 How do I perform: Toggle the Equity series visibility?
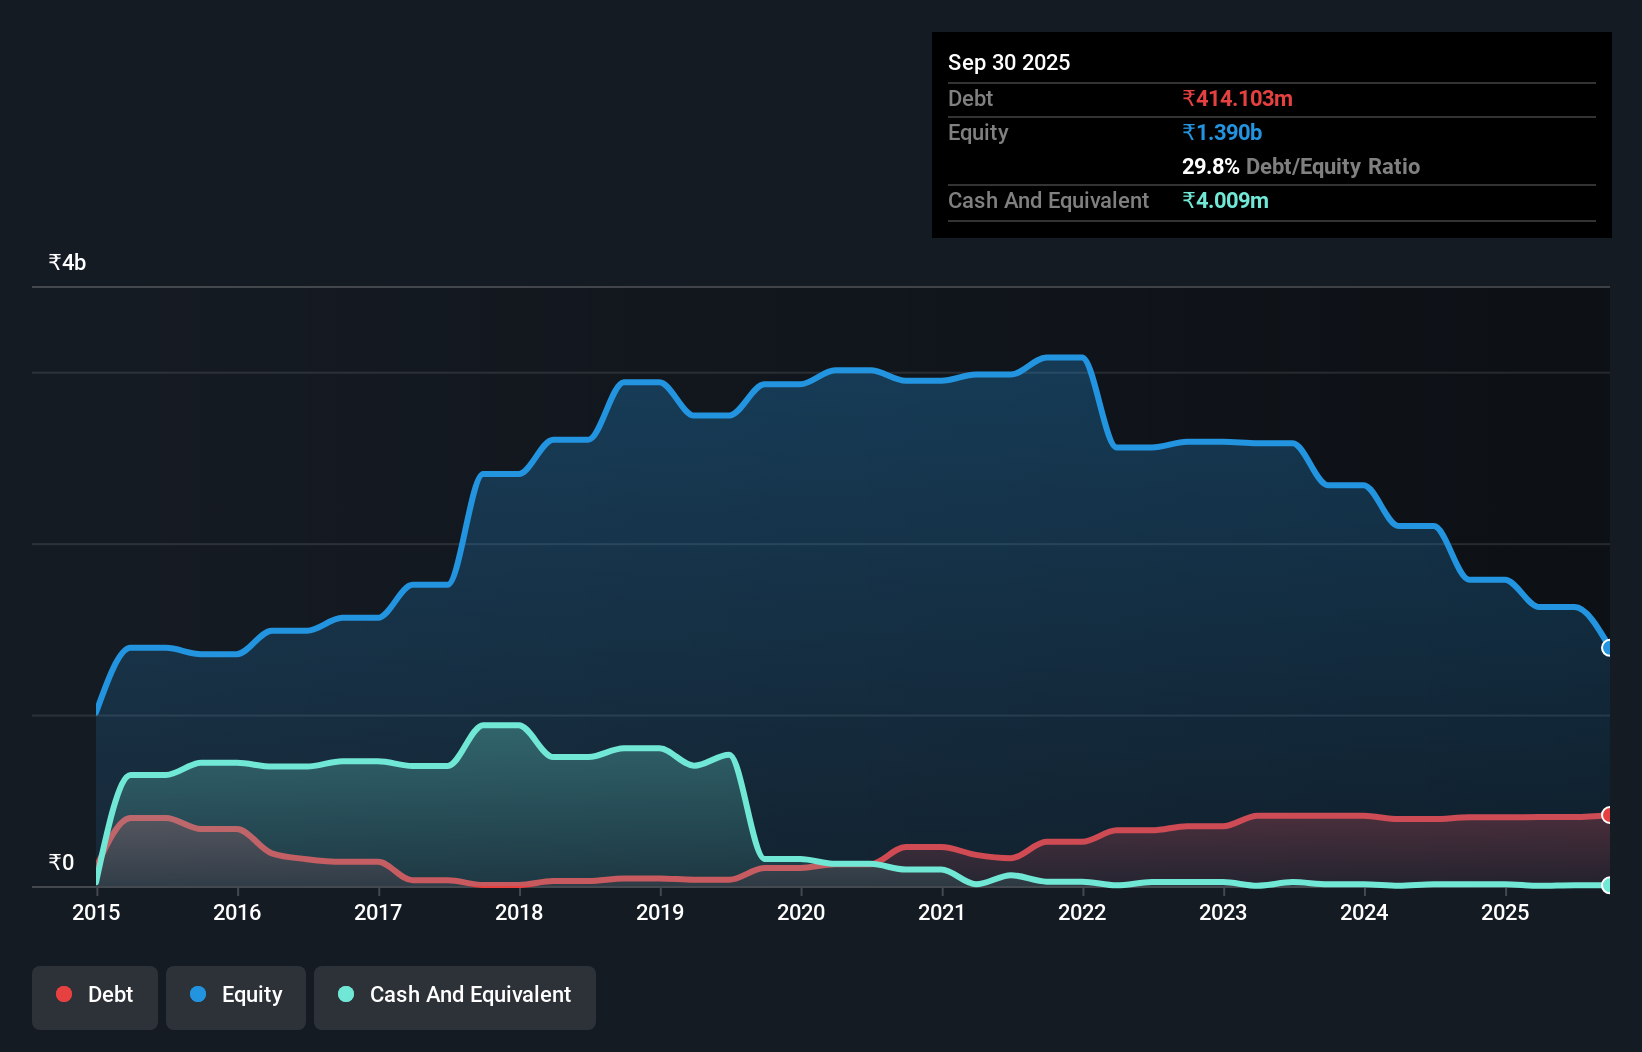click(x=236, y=994)
